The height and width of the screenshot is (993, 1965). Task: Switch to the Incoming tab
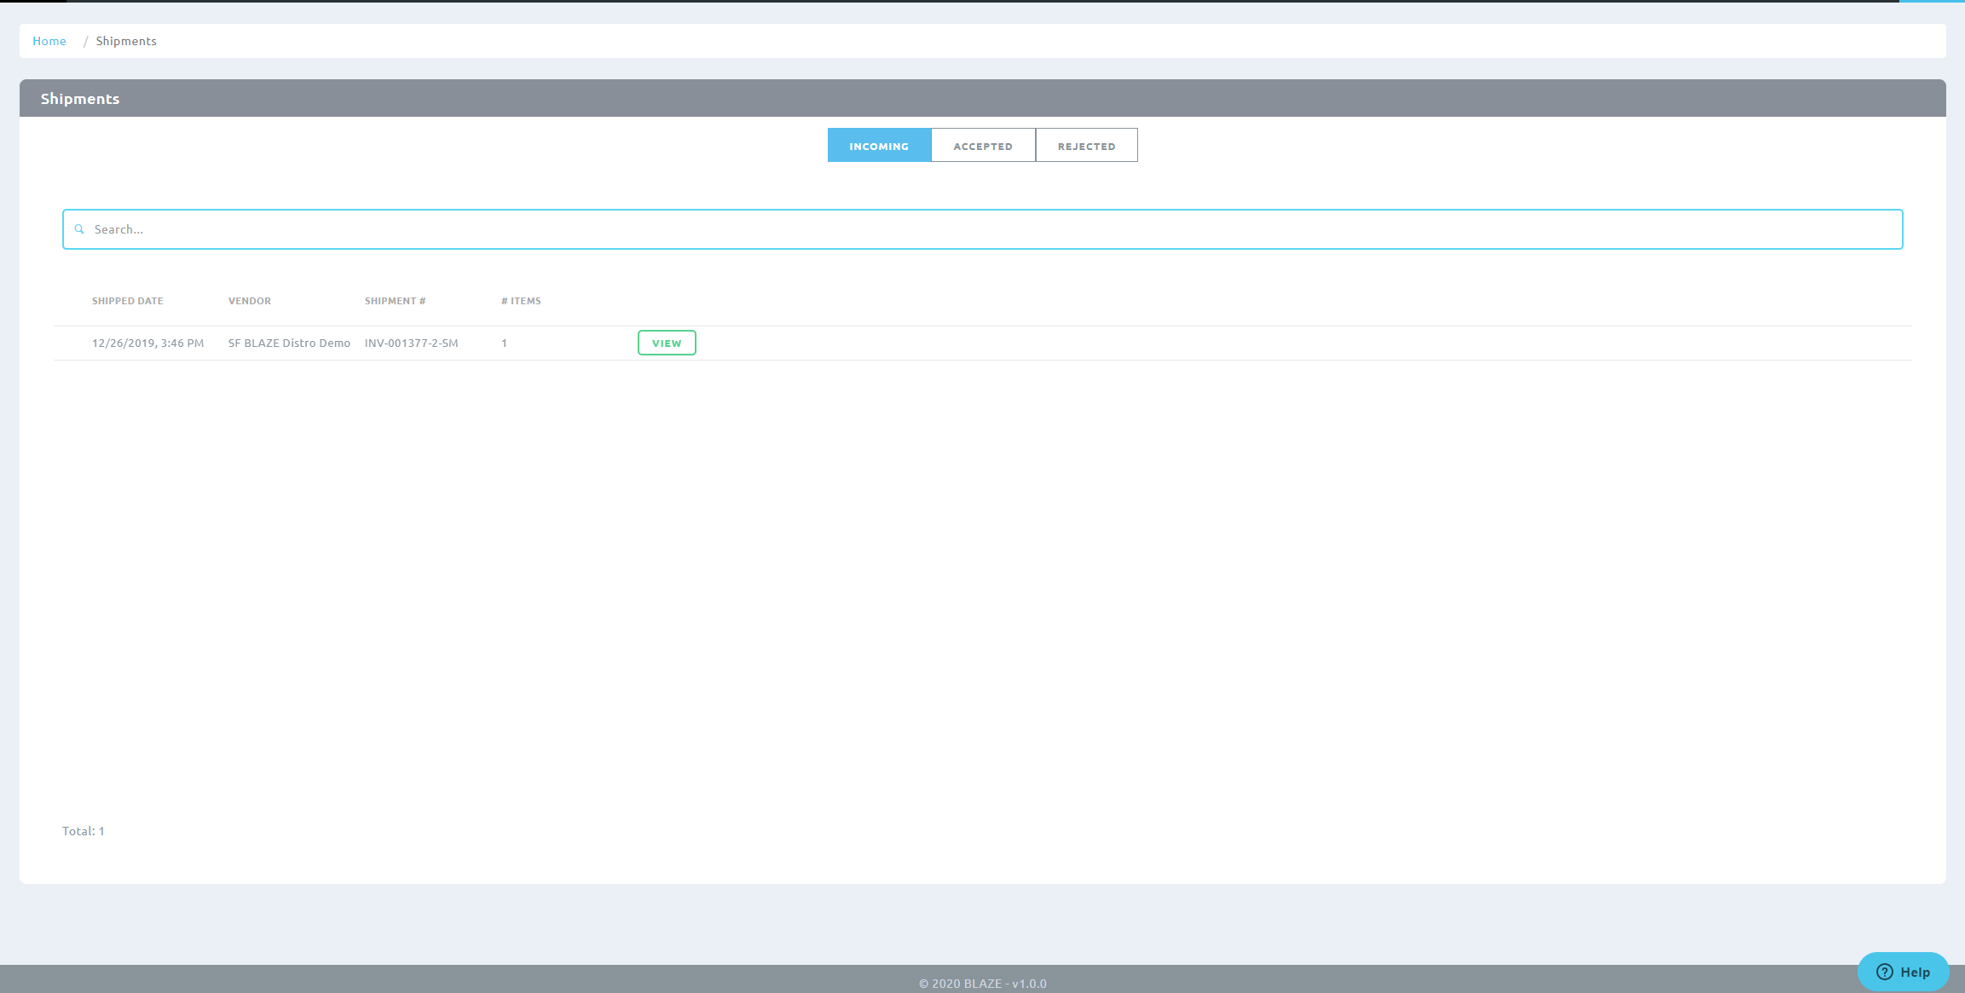[x=879, y=146]
